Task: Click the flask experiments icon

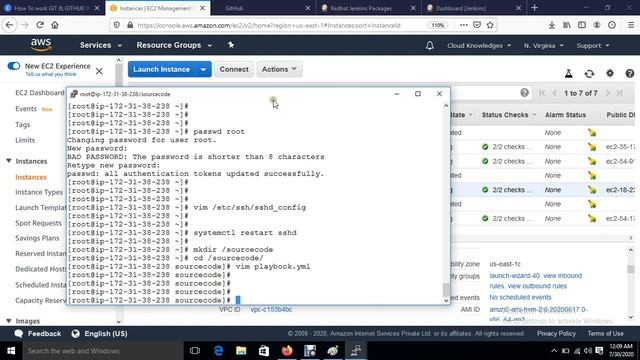Action: tap(568, 73)
